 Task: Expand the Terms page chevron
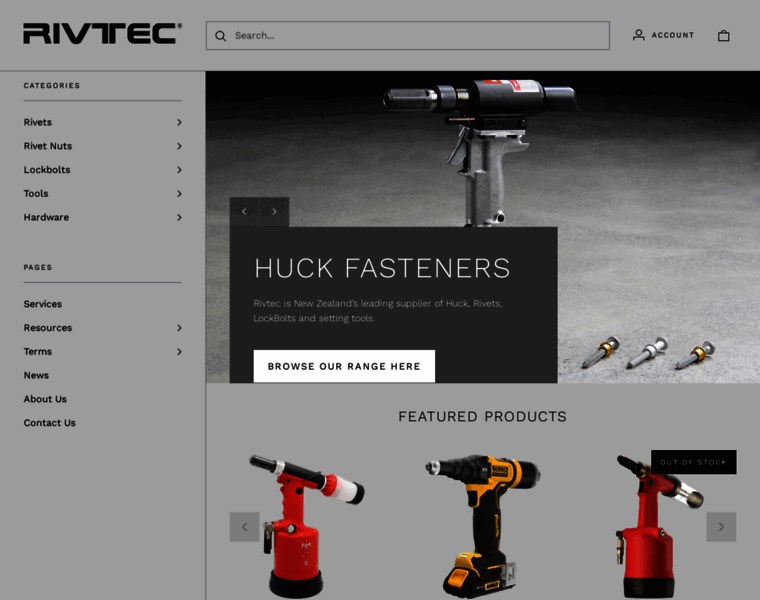[x=179, y=351]
